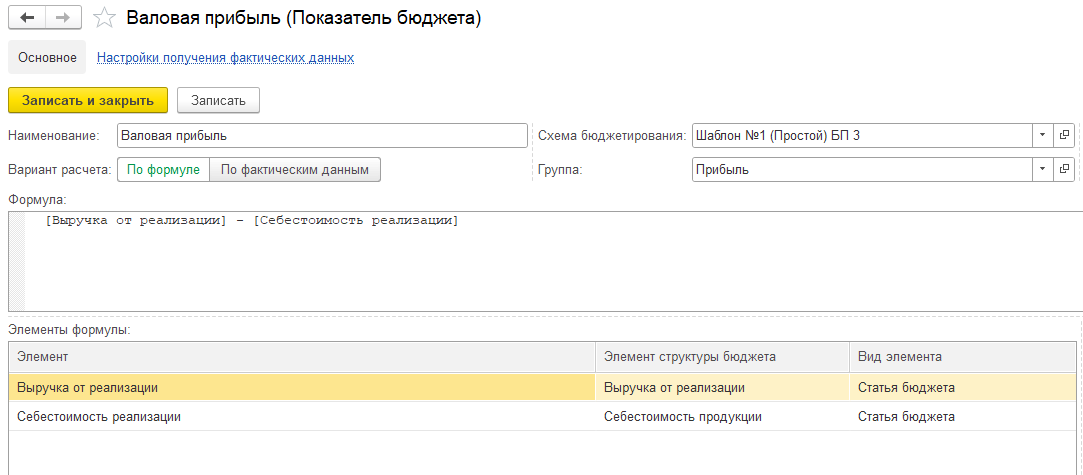This screenshot has height=475, width=1083.
Task: Select the Себестоимость реализации row
Action: pyautogui.click(x=542, y=416)
